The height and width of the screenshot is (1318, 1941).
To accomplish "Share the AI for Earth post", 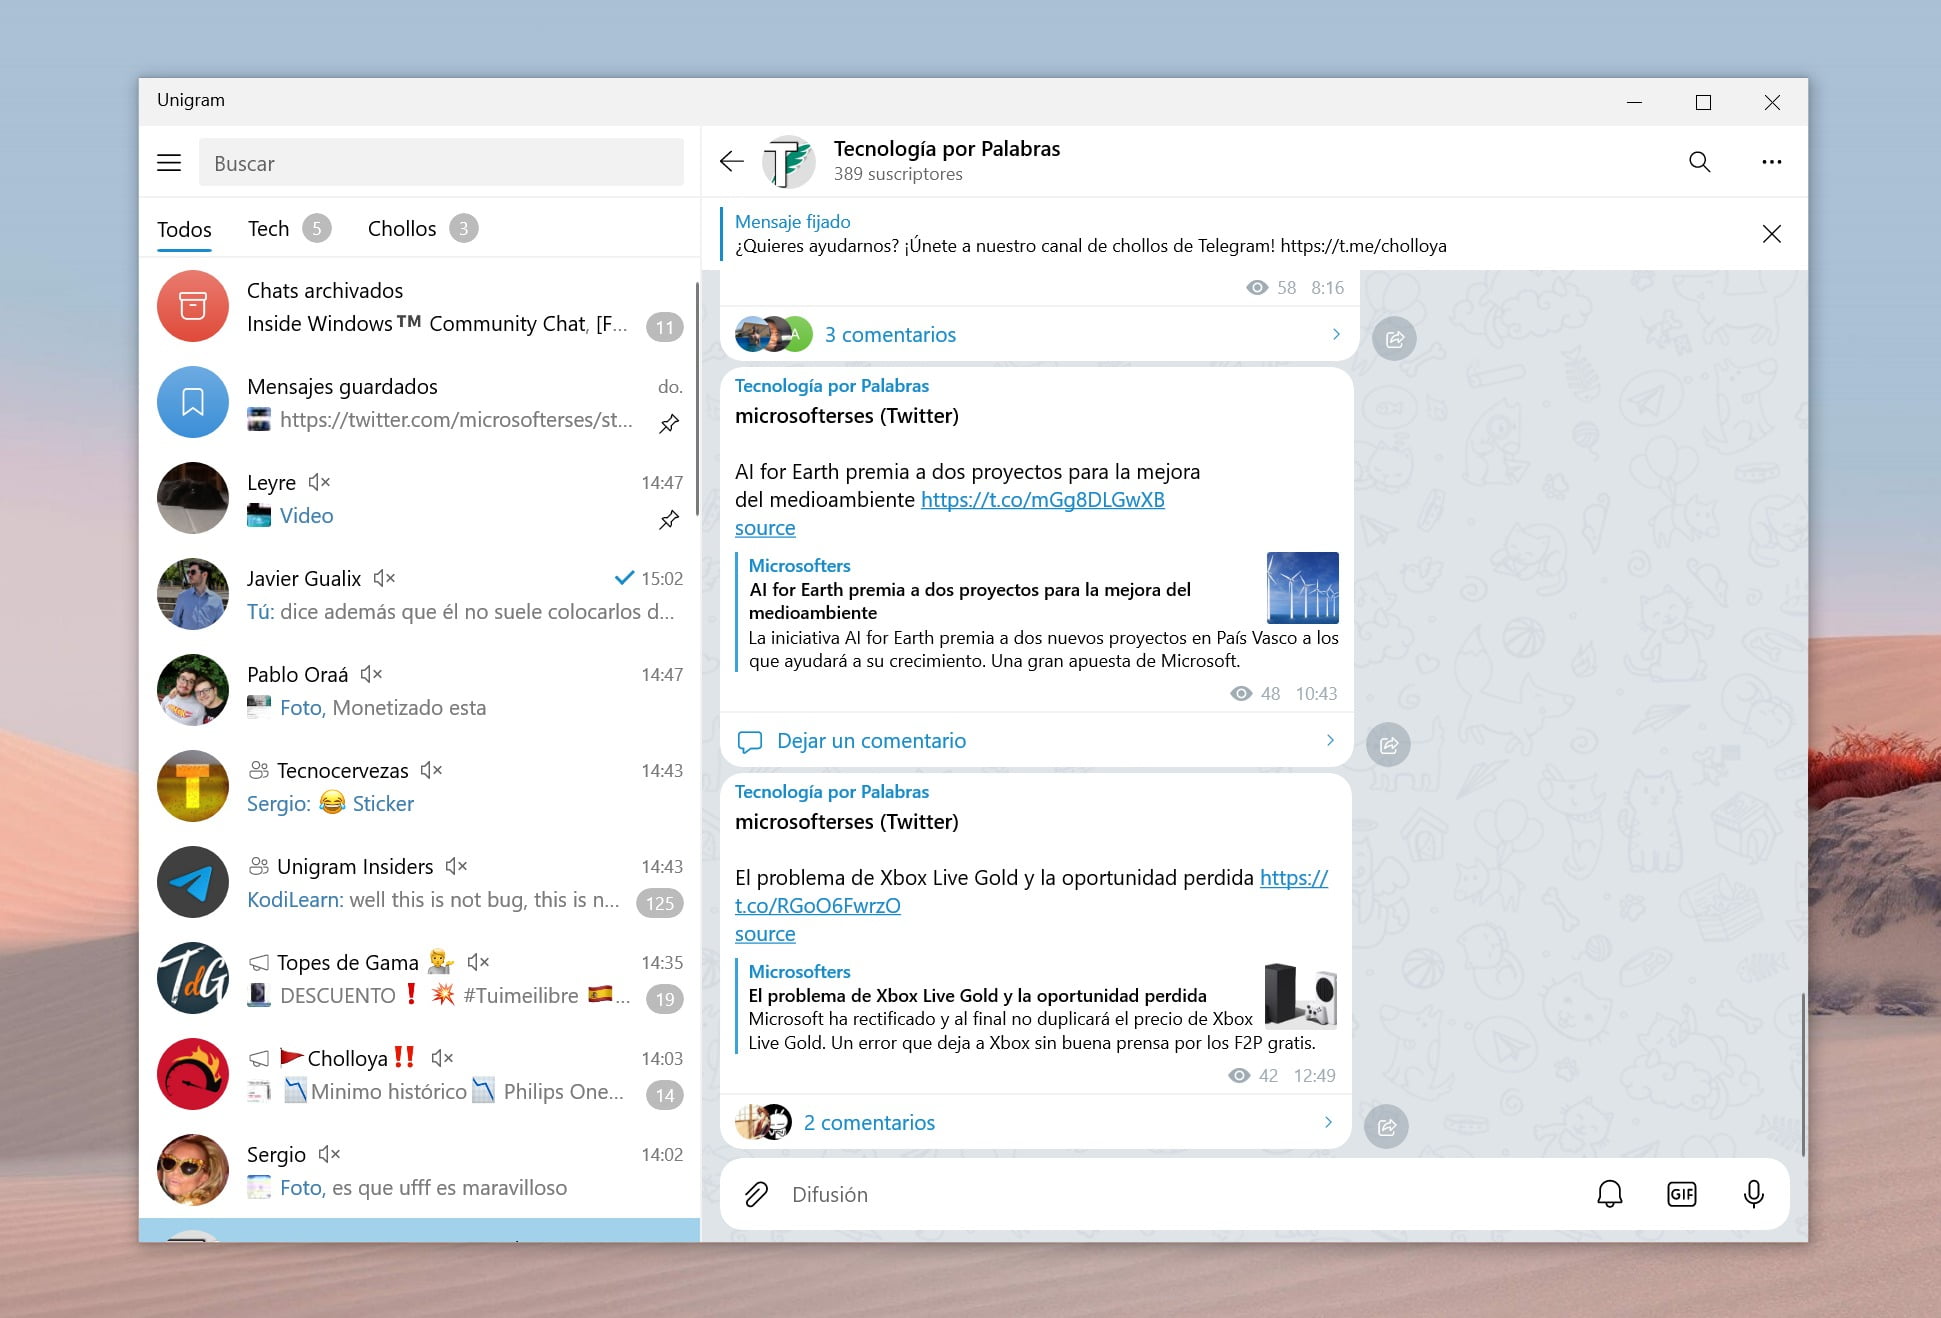I will coord(1388,745).
